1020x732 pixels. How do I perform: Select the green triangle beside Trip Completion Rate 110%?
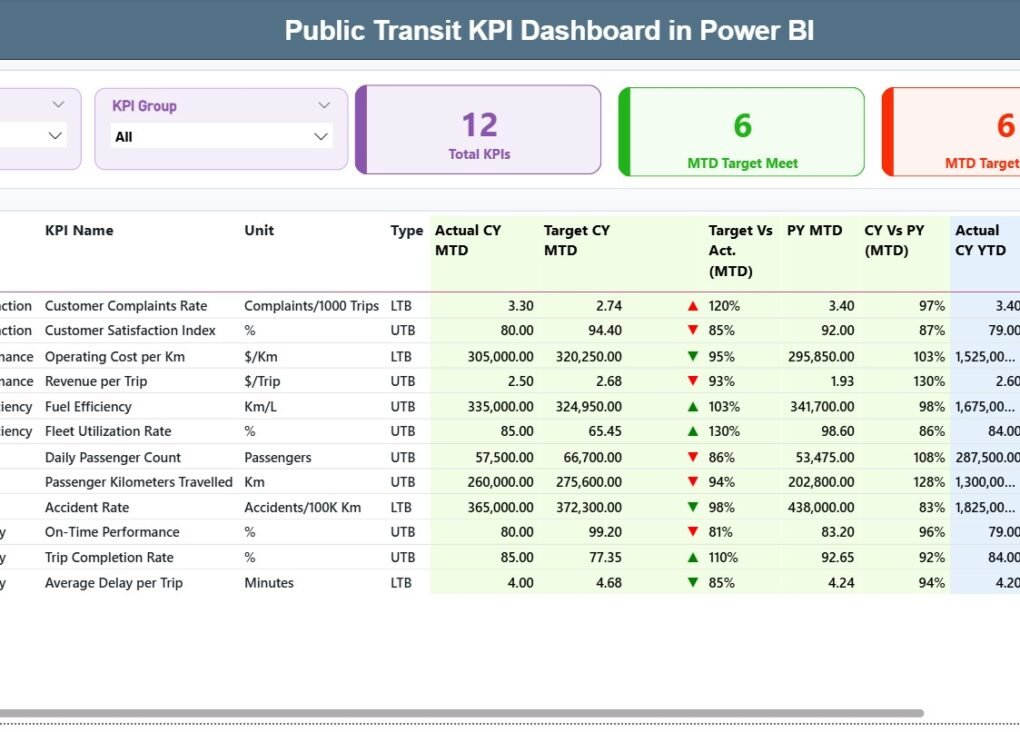(692, 557)
